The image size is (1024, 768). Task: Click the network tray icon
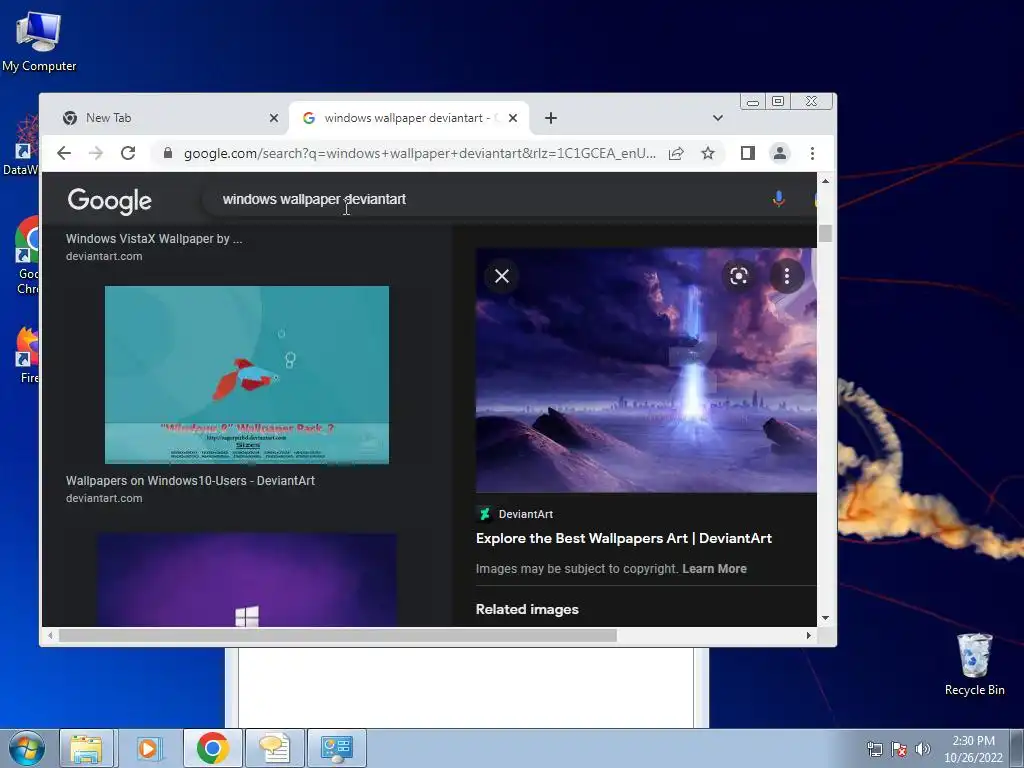(874, 749)
